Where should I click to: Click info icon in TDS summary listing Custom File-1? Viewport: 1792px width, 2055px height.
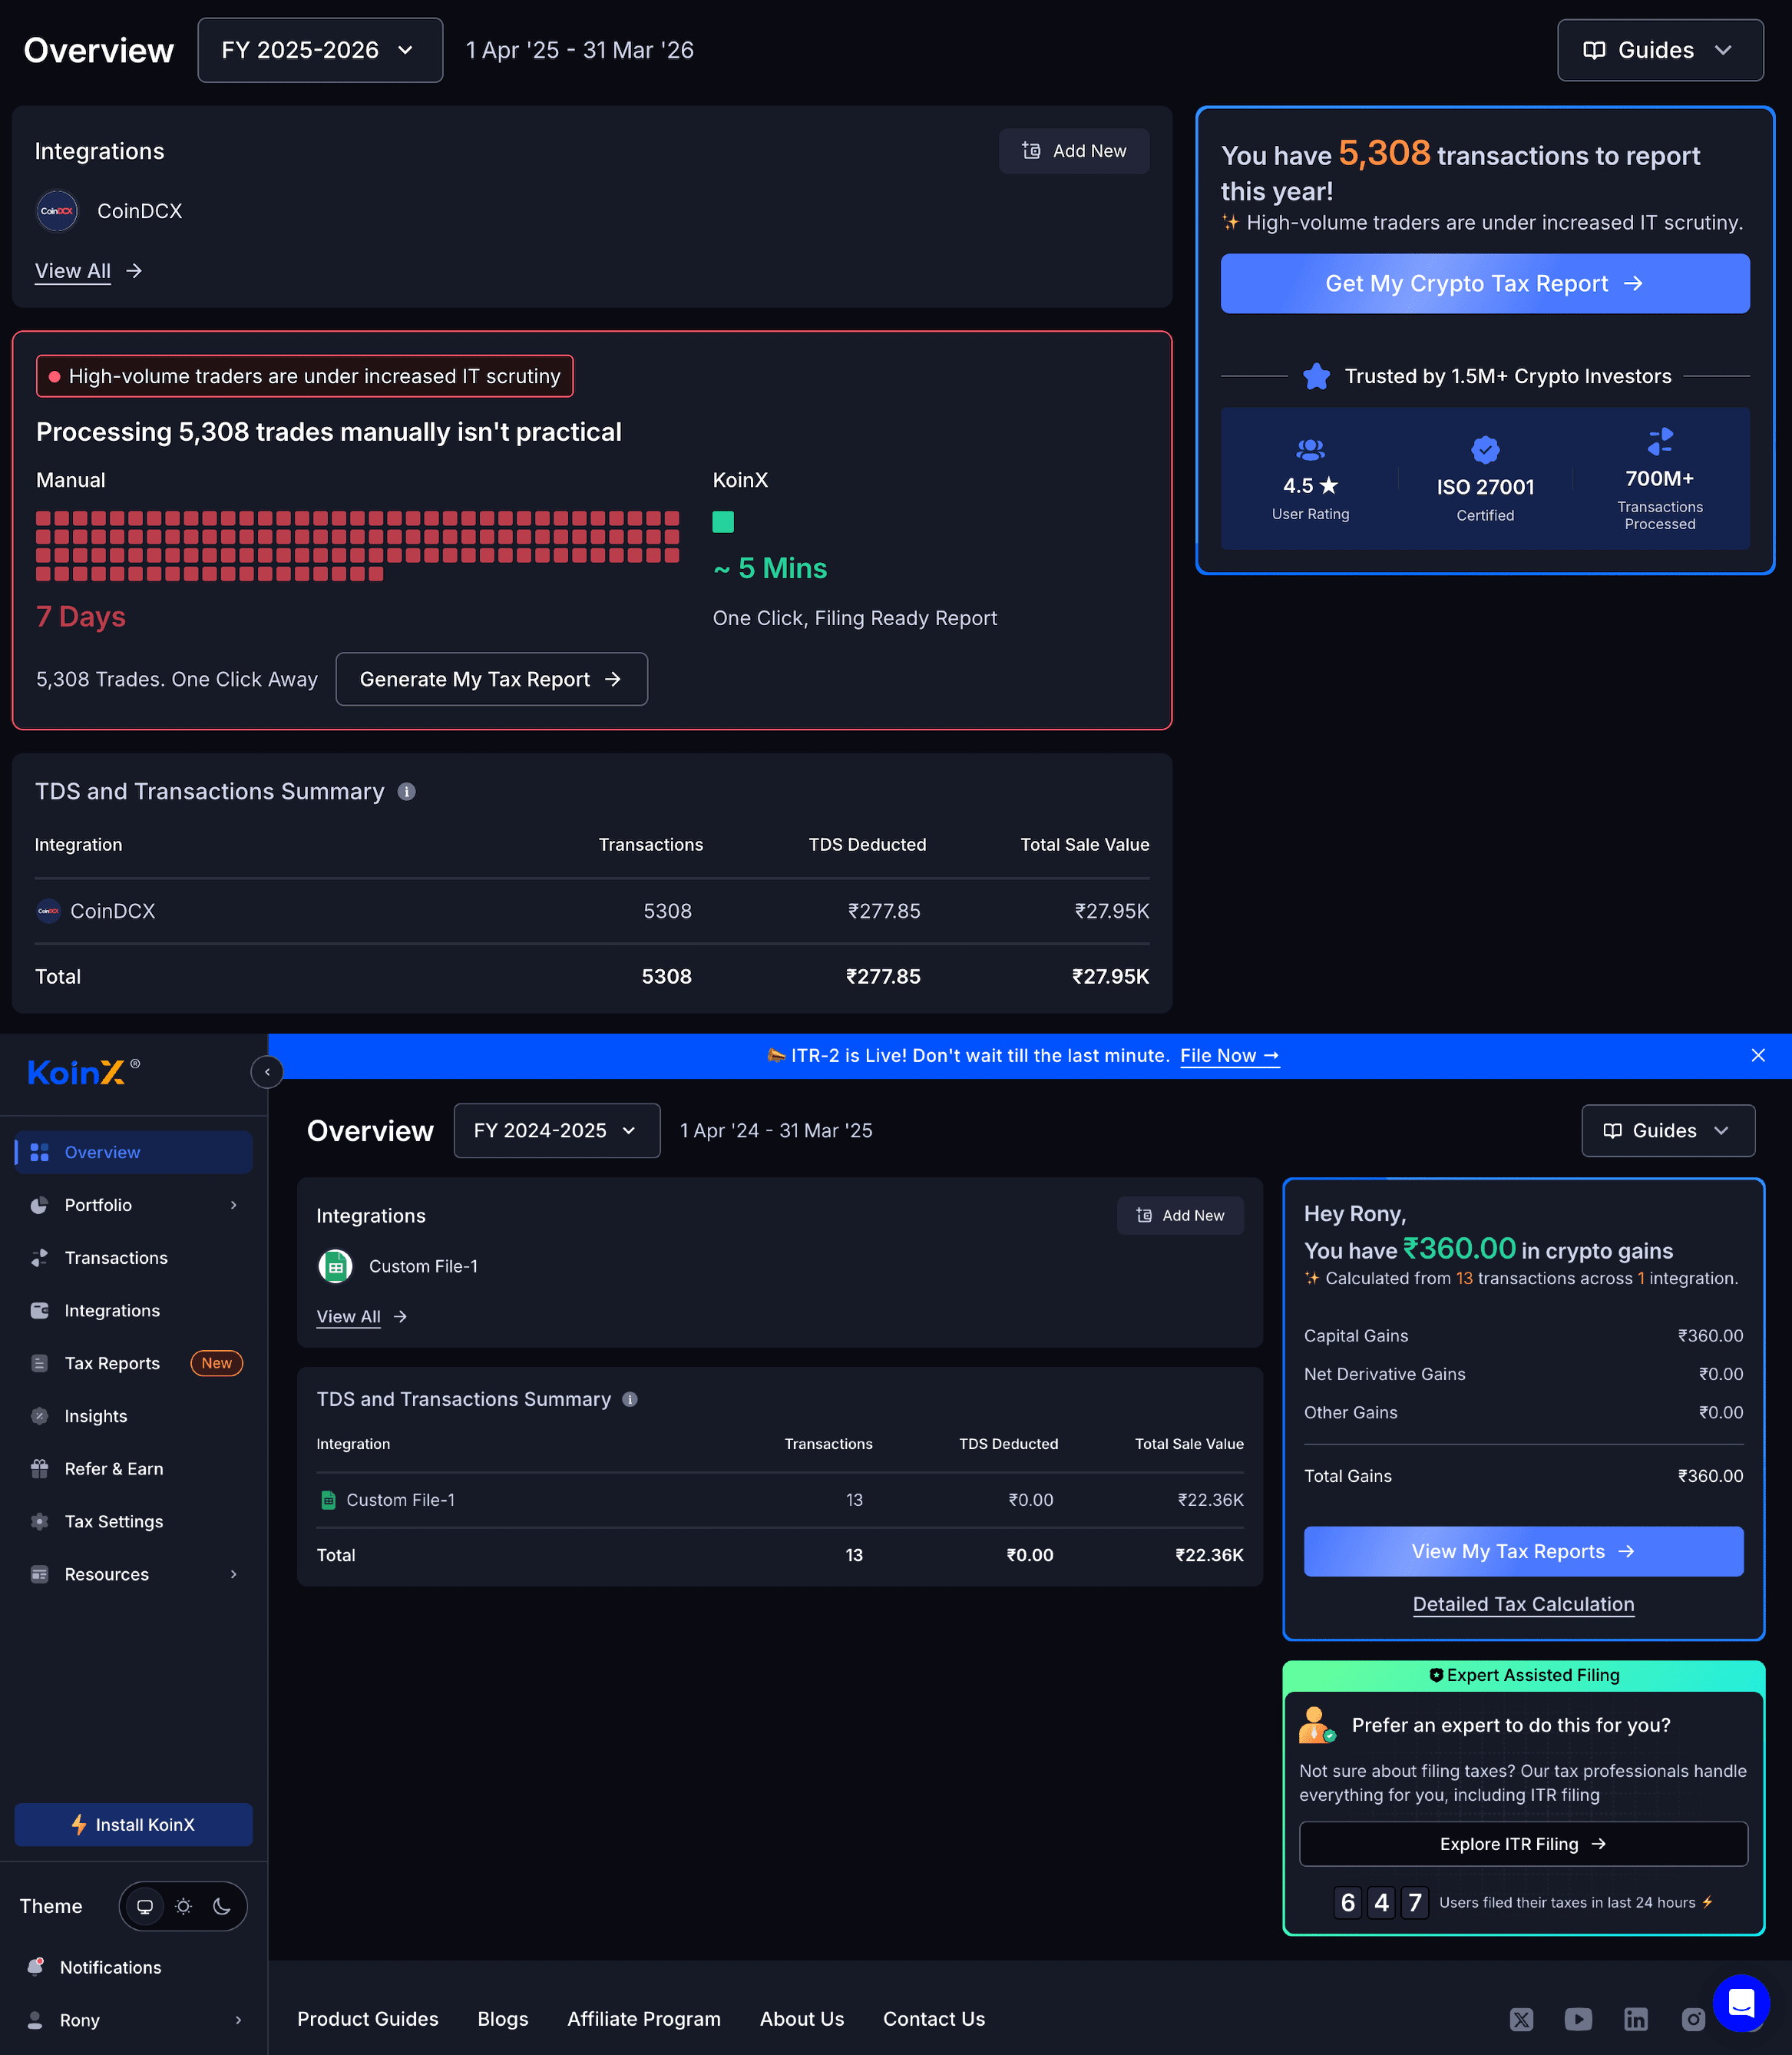tap(630, 1399)
